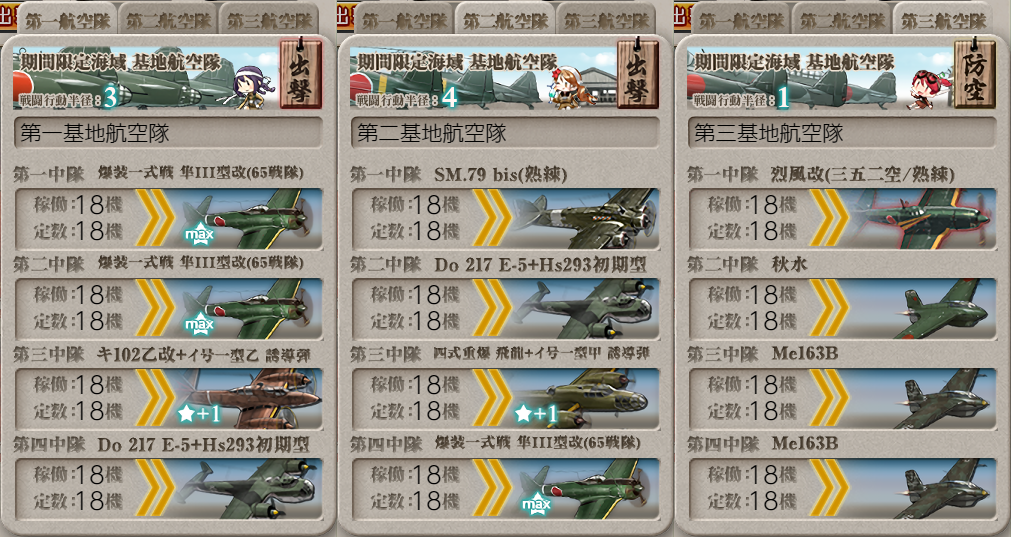Toggle the 出撃 wooden tag on first air base

(x=301, y=74)
